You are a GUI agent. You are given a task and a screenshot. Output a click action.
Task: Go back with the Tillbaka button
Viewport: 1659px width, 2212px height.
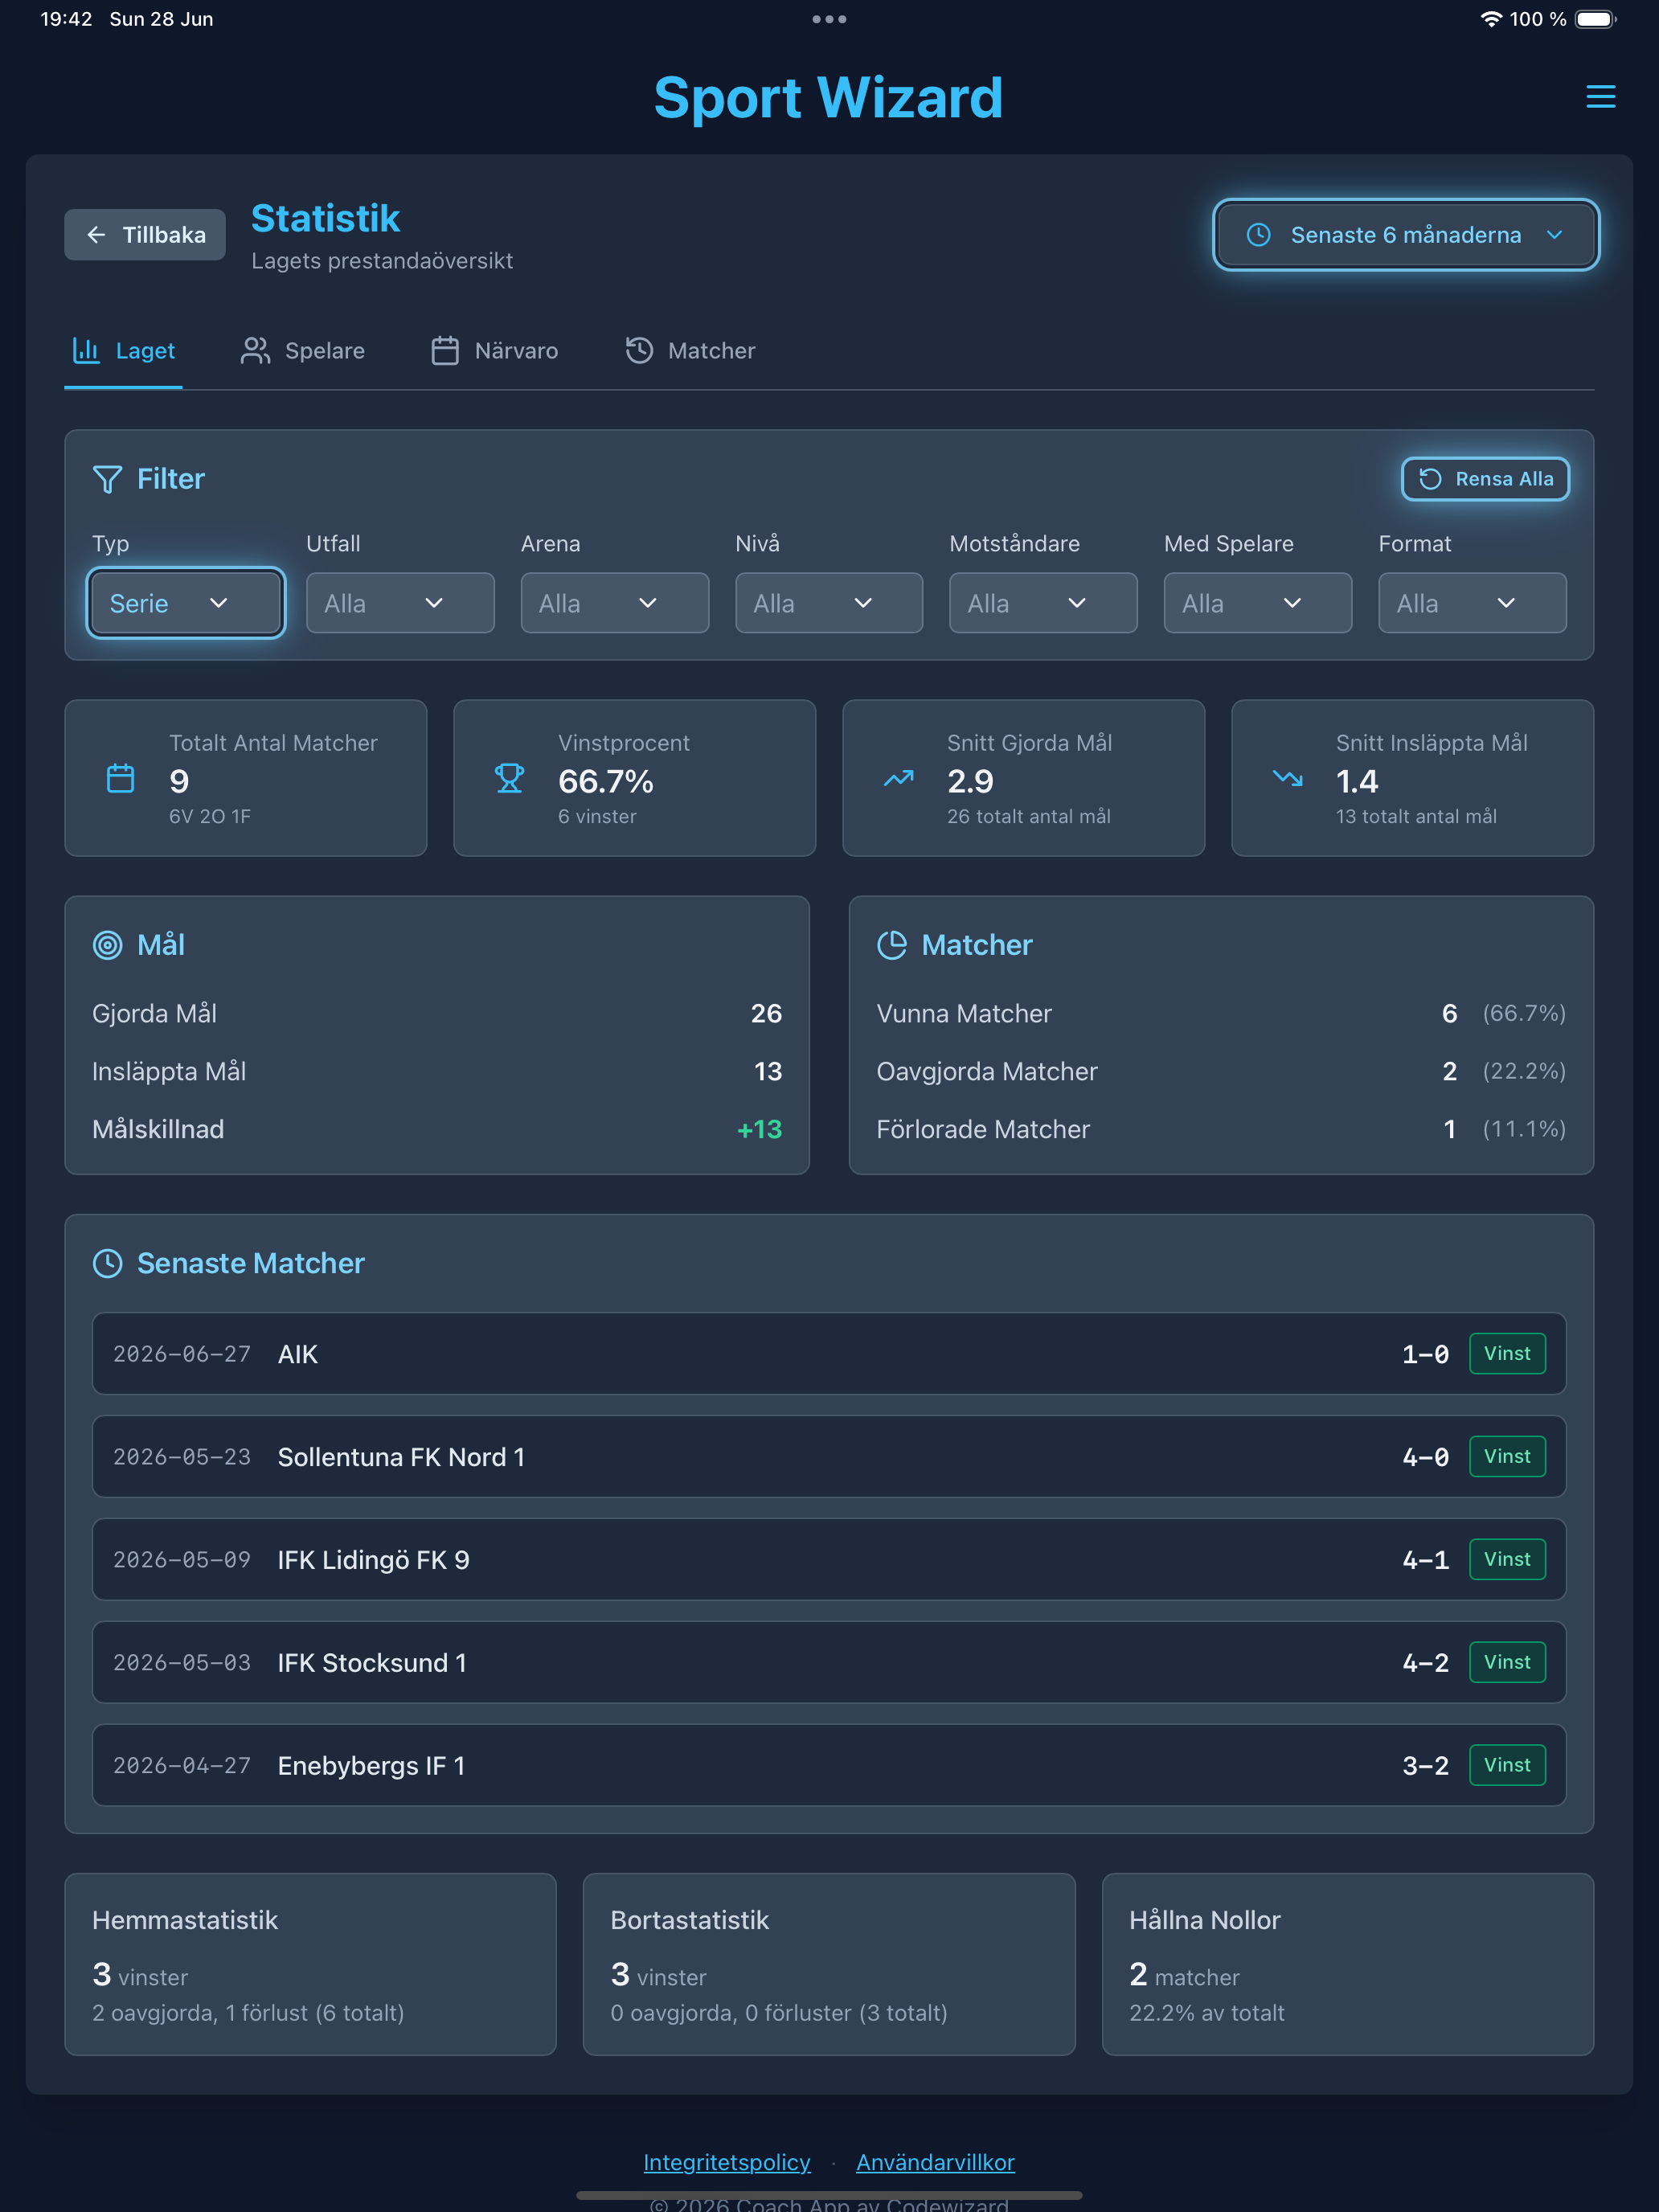coord(145,235)
